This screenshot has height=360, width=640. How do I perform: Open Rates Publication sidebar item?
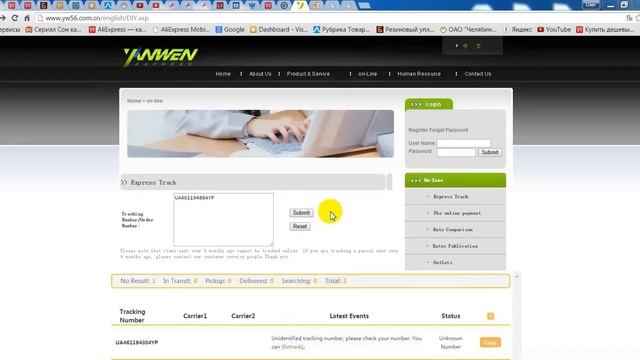tap(455, 246)
